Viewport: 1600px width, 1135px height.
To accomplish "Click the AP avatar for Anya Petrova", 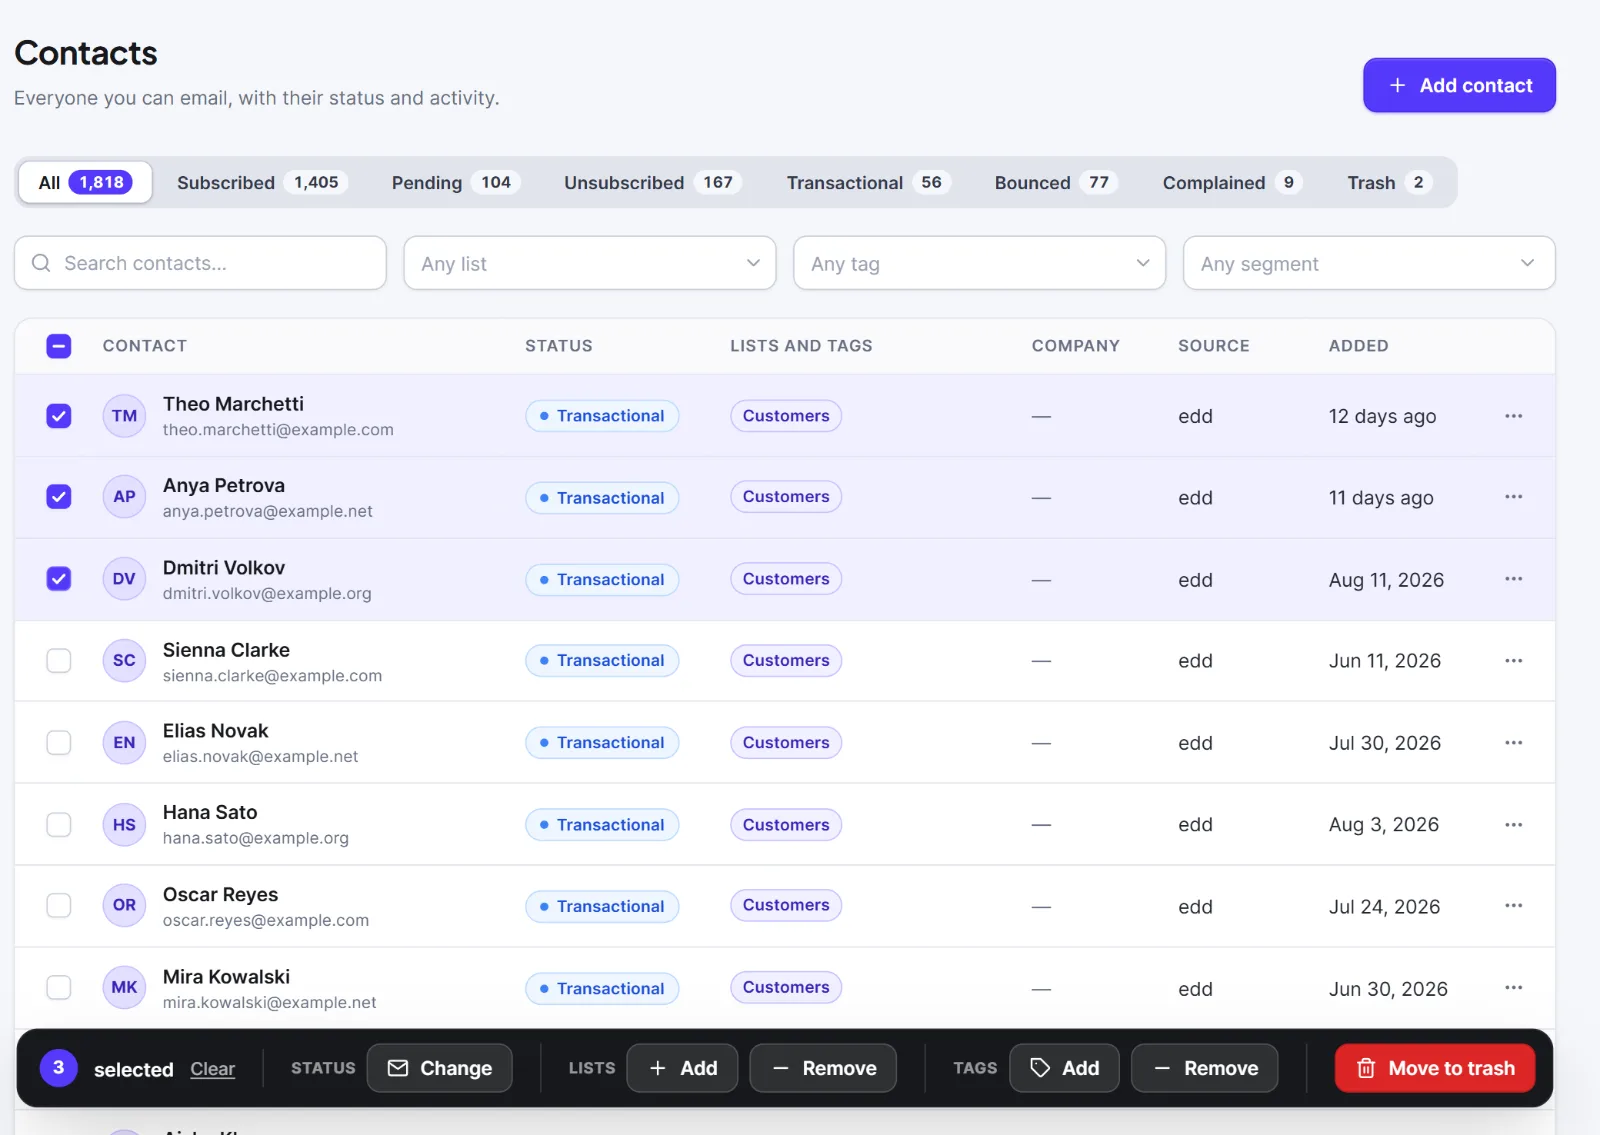I will (124, 497).
